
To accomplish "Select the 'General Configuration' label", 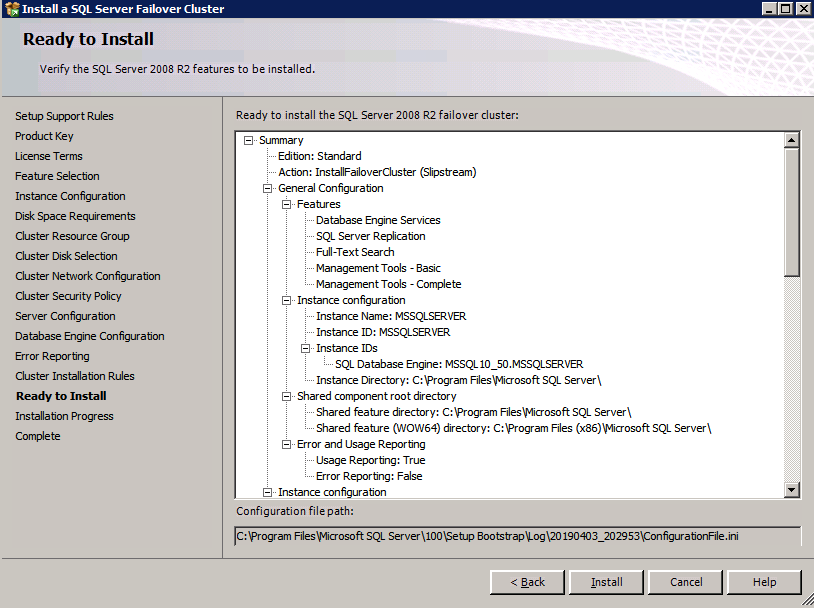I will pos(331,188).
